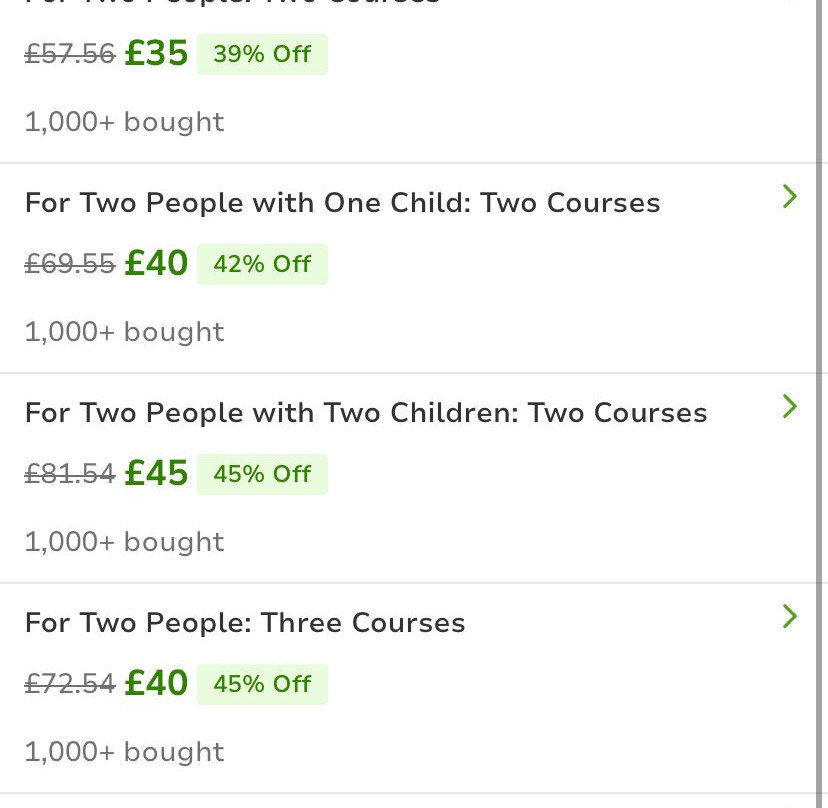Click the struck-through £72.54 price
This screenshot has height=808, width=828.
click(70, 685)
